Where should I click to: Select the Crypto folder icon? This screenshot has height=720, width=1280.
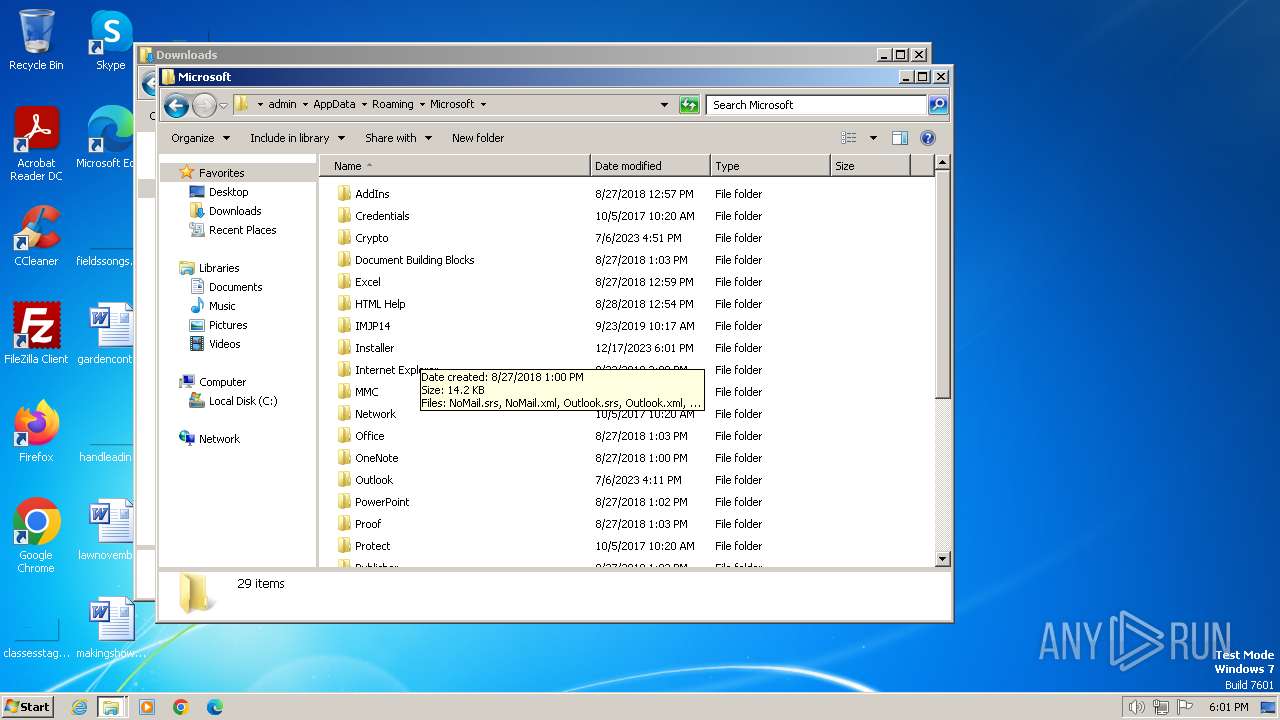[344, 238]
